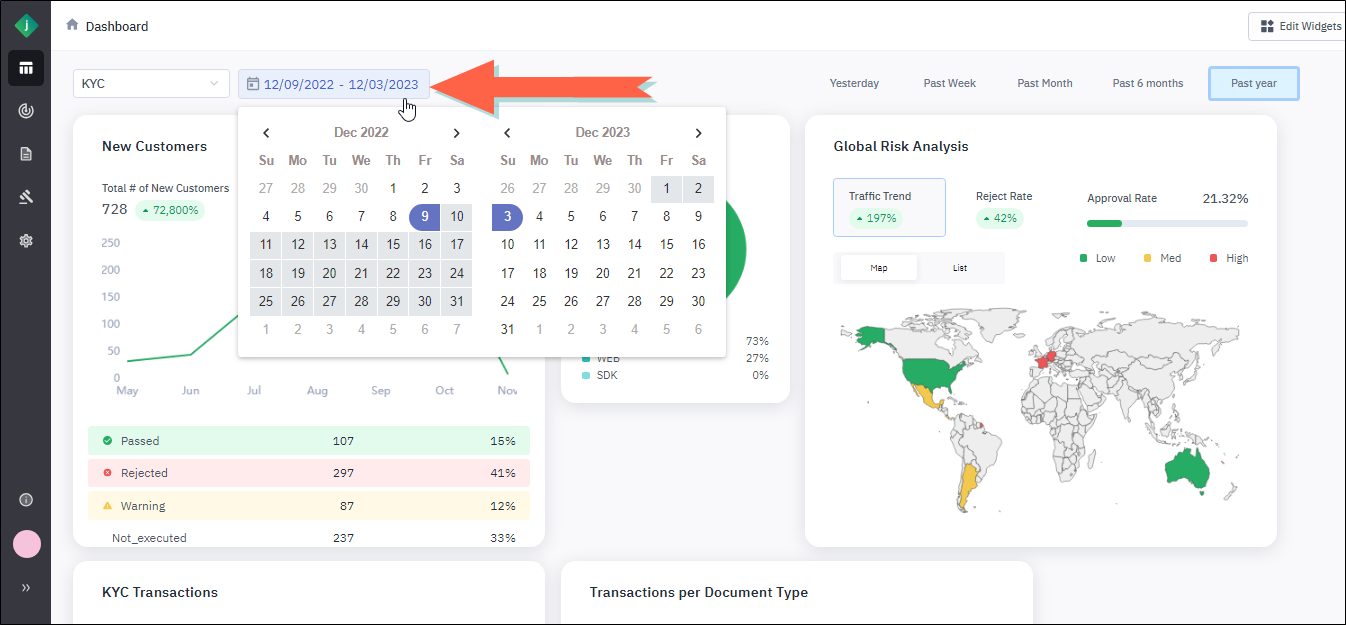Open the KYC dropdown
Viewport: 1346px width, 625px height.
click(151, 84)
